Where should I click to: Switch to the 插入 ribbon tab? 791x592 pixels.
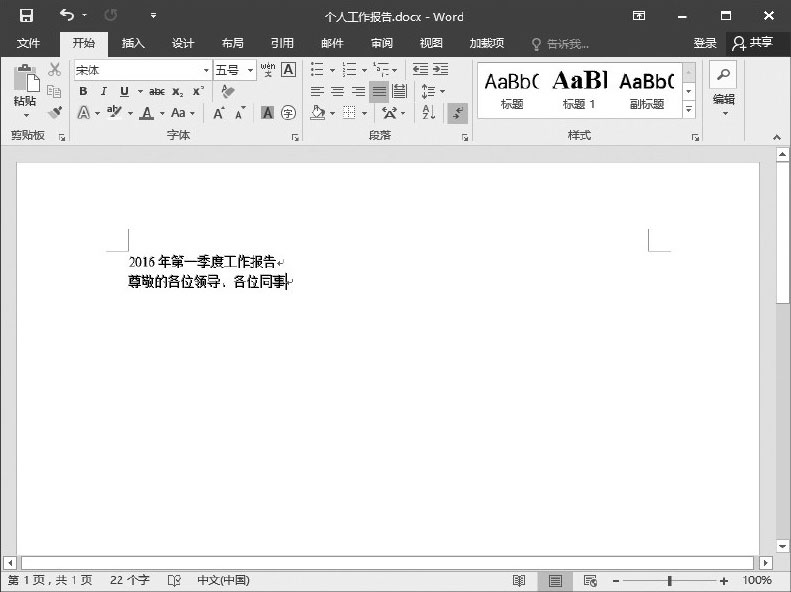(x=133, y=43)
